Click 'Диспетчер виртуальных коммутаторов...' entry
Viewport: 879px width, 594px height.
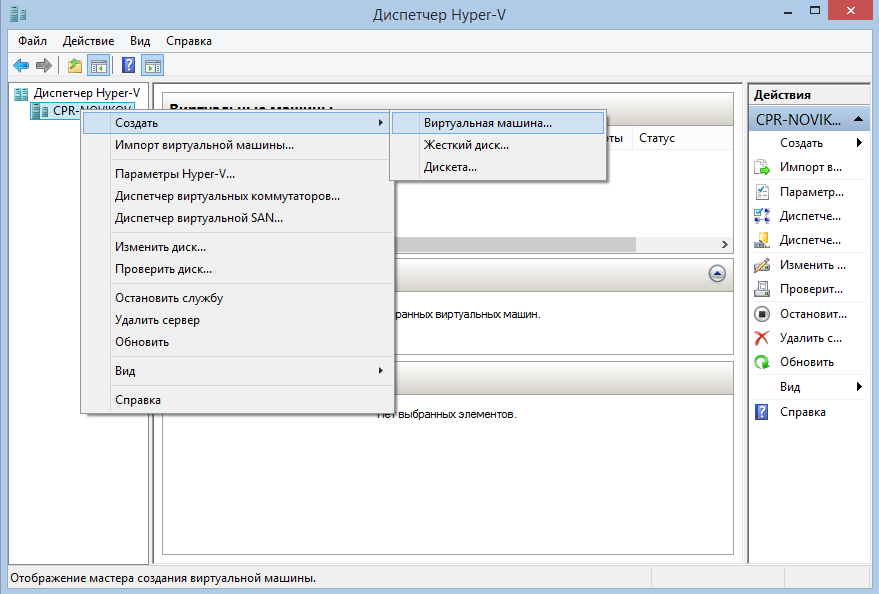coord(227,196)
